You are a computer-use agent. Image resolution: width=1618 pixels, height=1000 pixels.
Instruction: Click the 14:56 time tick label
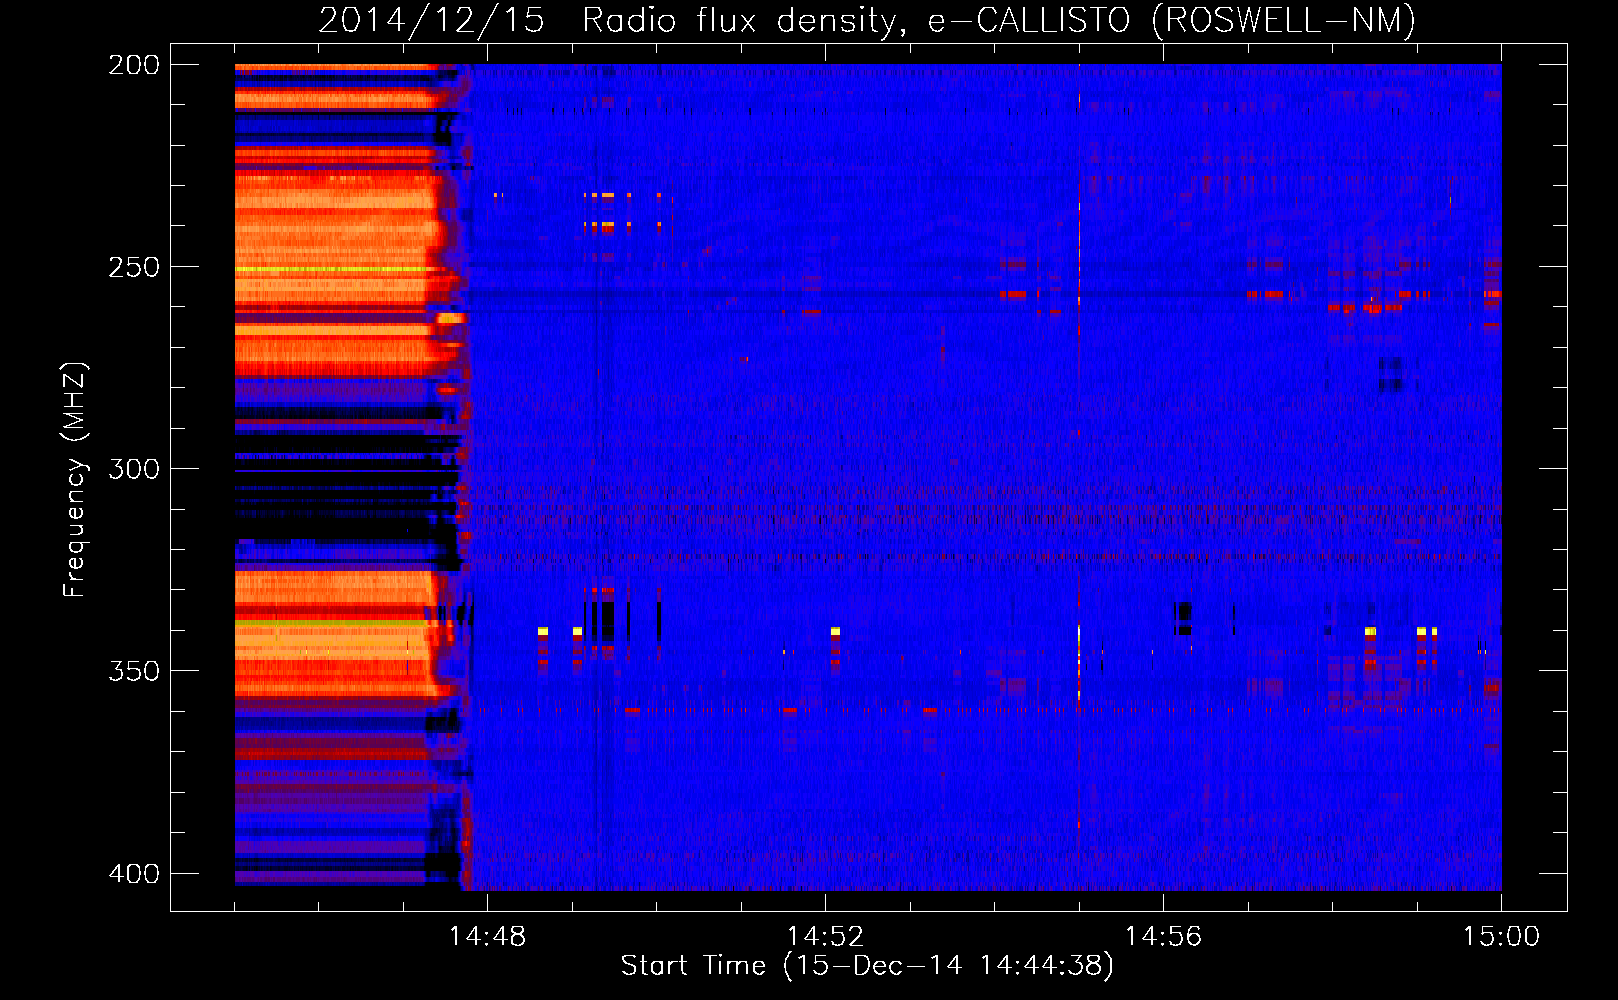pyautogui.click(x=1163, y=936)
